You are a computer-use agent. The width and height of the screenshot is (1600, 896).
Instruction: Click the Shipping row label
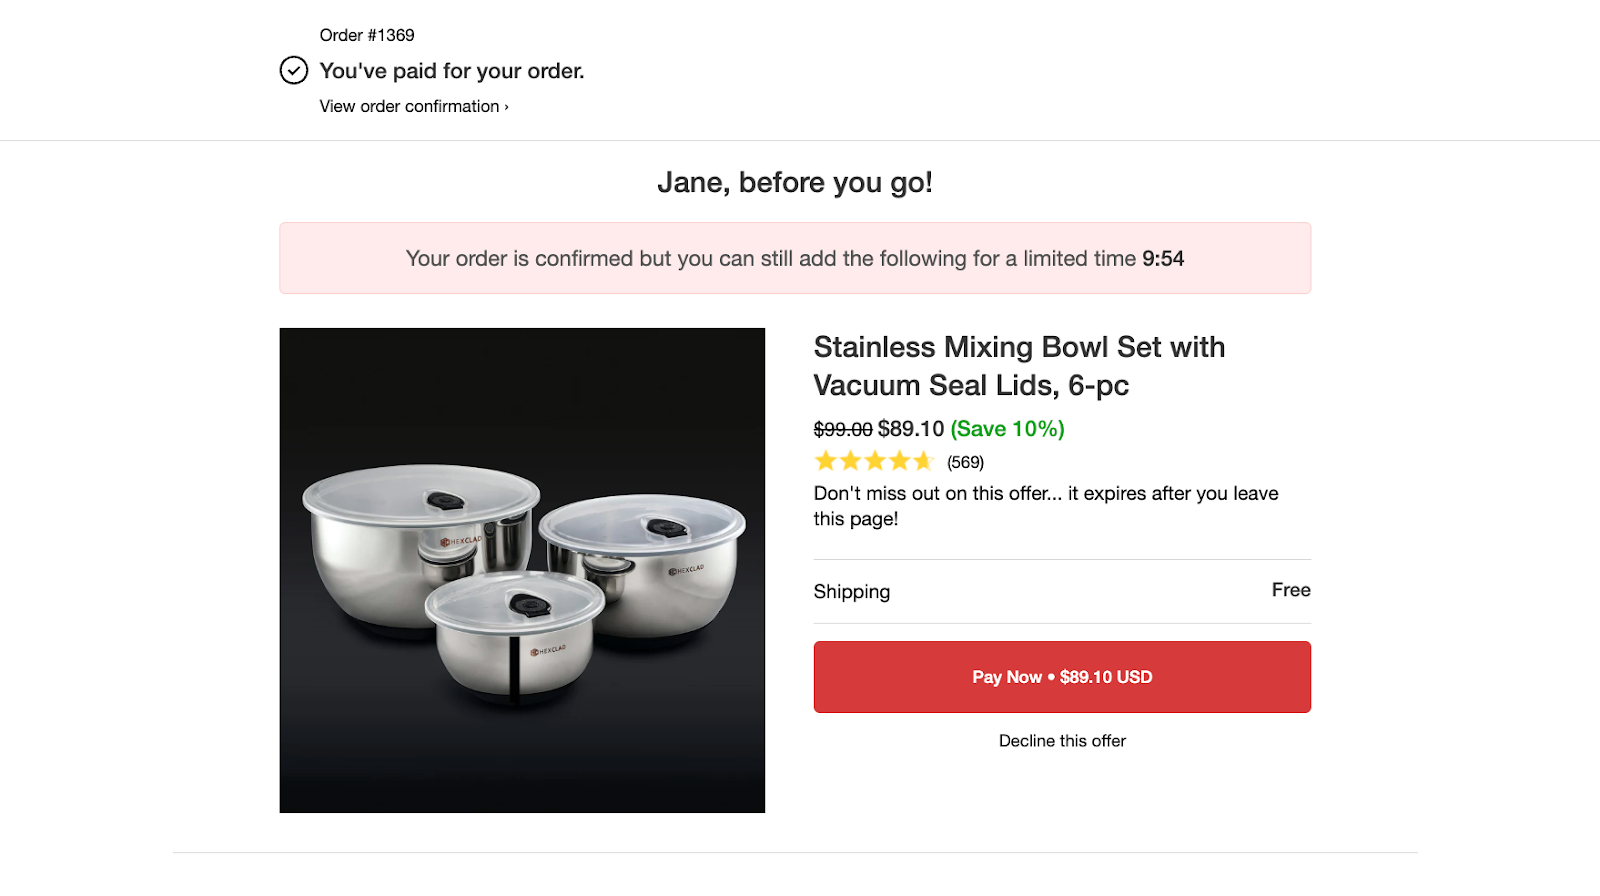pyautogui.click(x=851, y=591)
